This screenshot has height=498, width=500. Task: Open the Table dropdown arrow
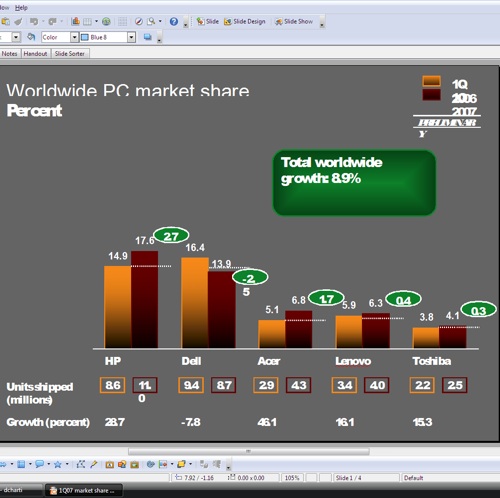[97, 22]
